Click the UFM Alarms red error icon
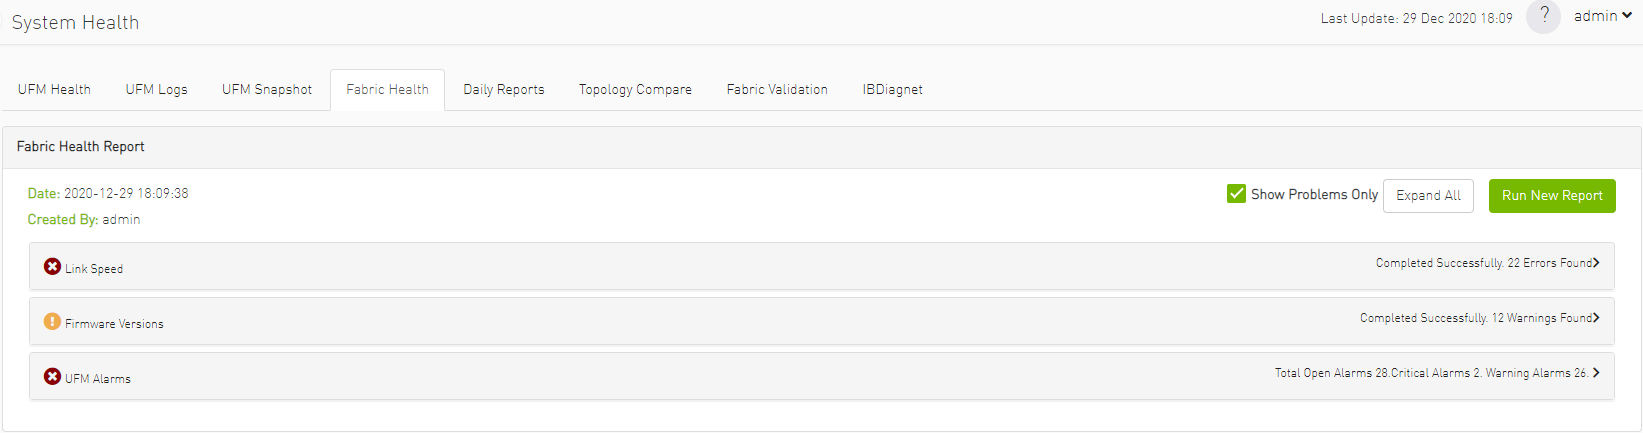This screenshot has width=1643, height=433. 52,376
